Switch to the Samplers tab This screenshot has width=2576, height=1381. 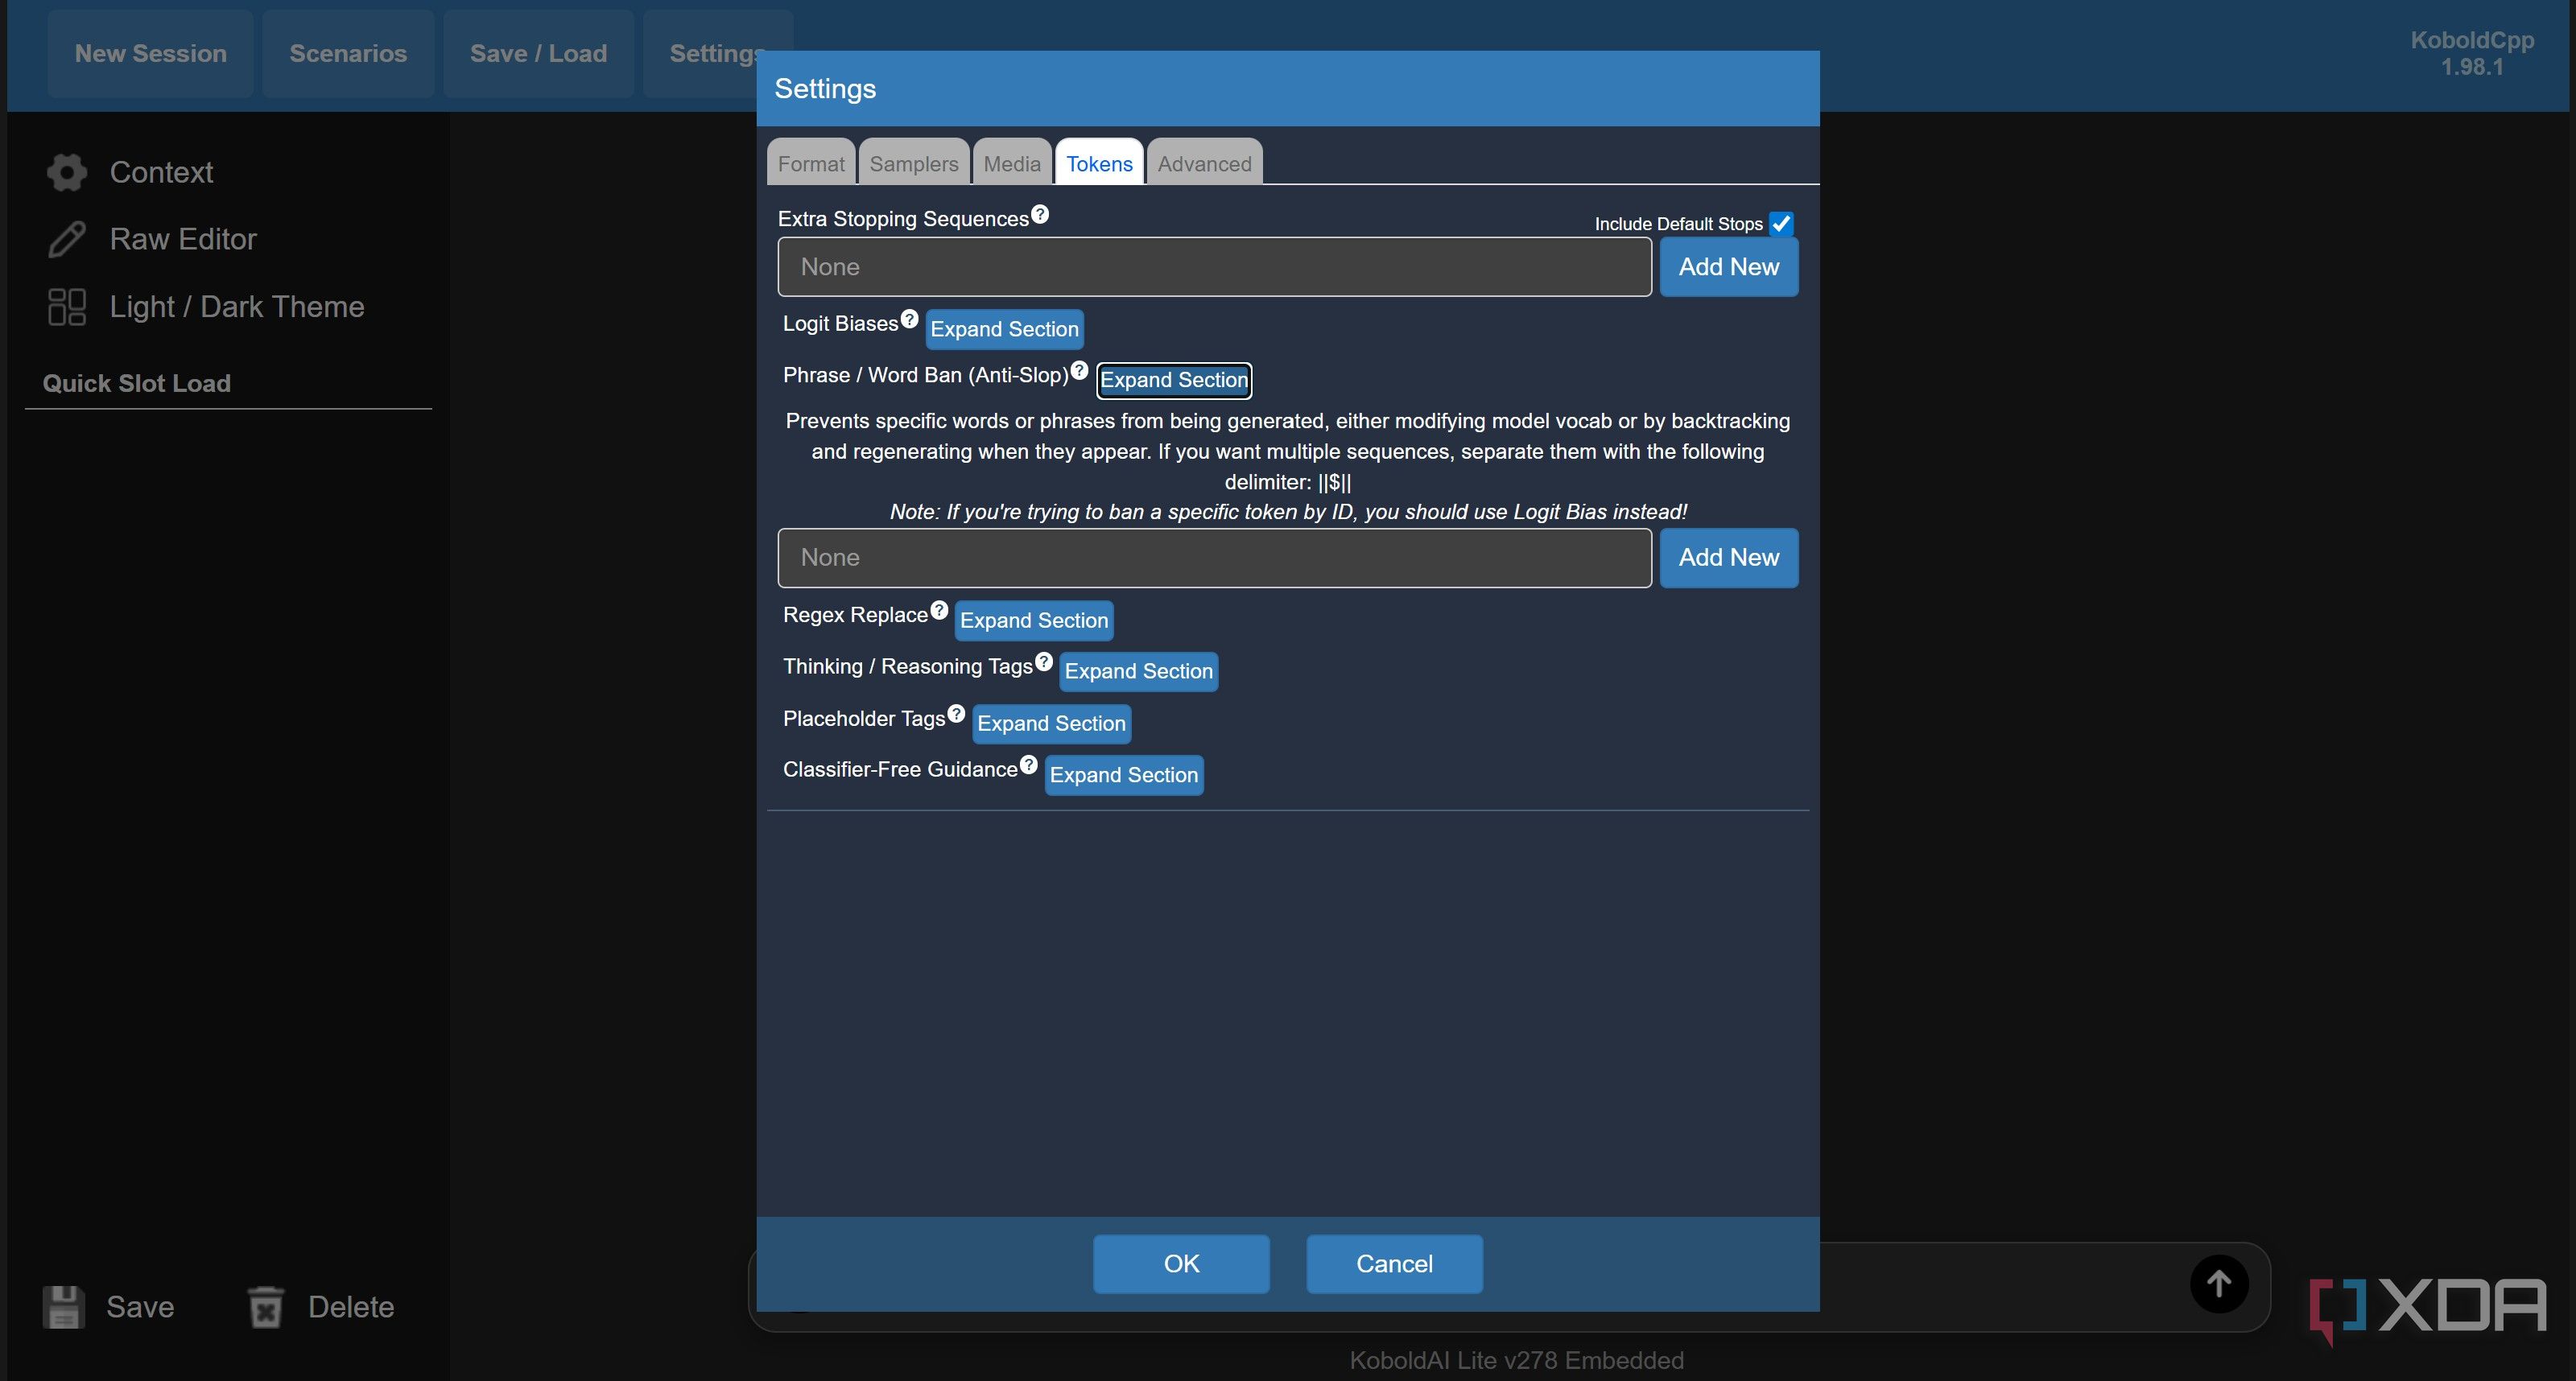point(914,163)
